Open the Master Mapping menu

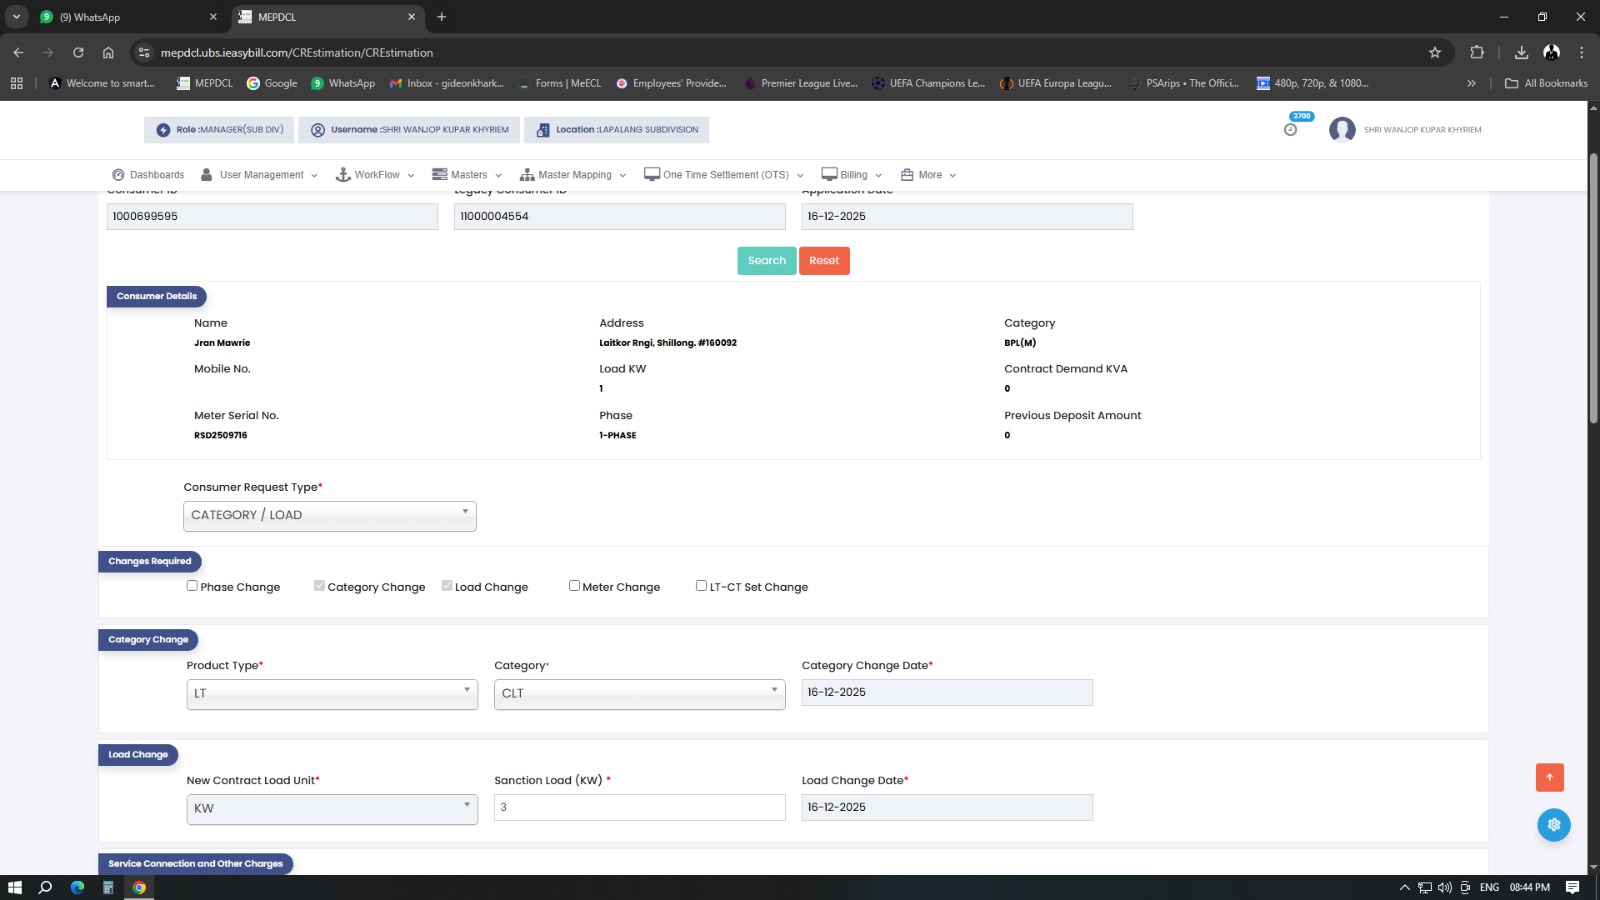[573, 175]
